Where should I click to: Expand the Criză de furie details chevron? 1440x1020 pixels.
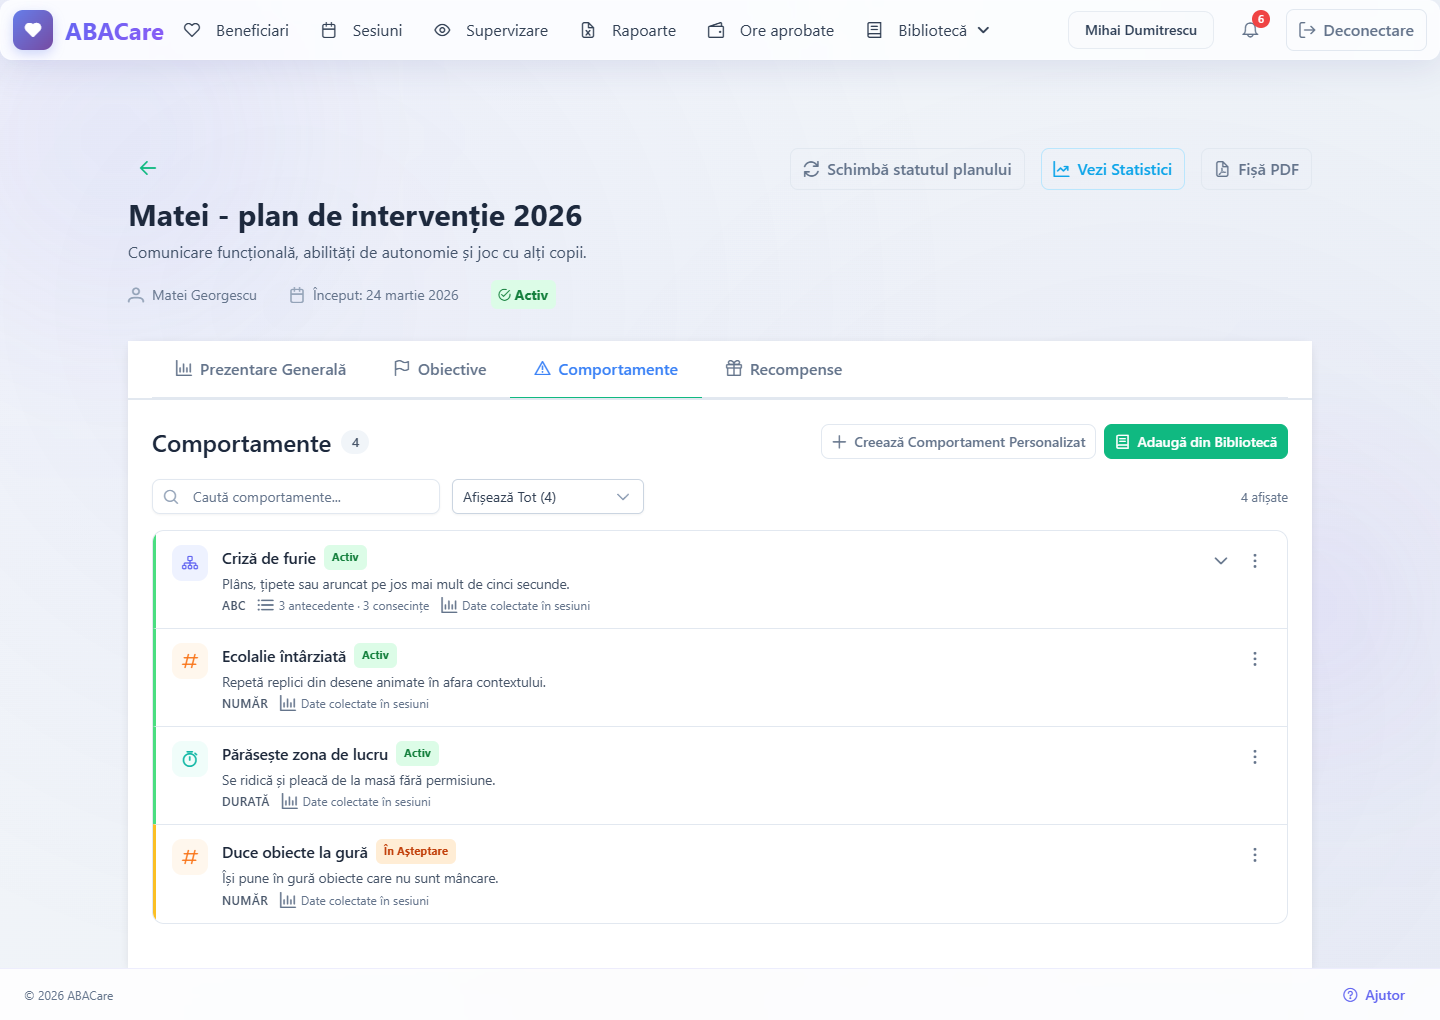point(1221,561)
